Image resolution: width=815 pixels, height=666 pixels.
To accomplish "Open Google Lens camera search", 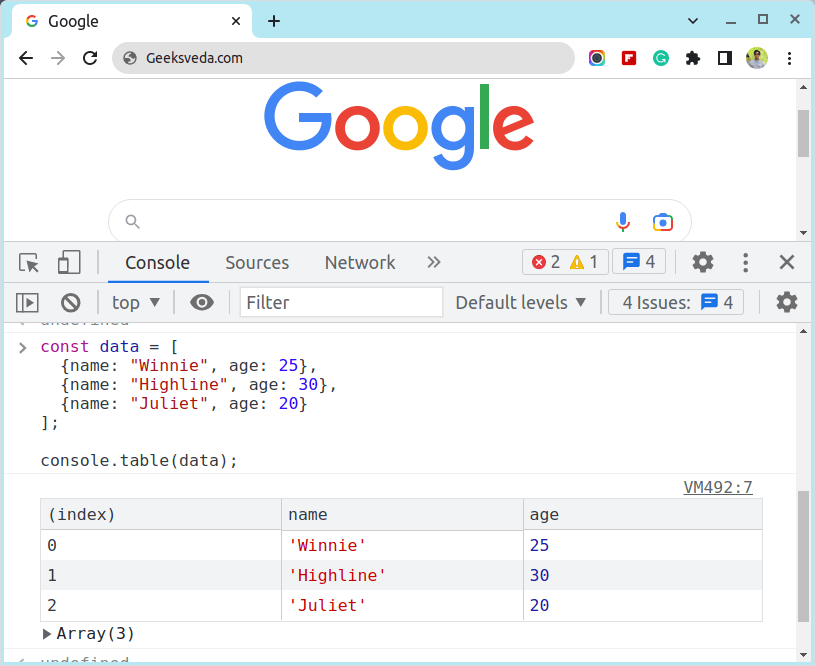I will pos(662,221).
